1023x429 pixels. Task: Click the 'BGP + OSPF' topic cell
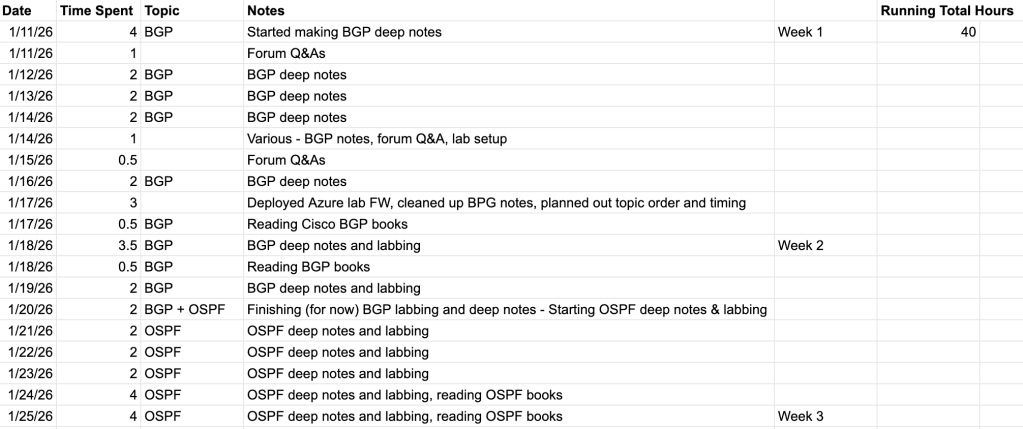[180, 309]
